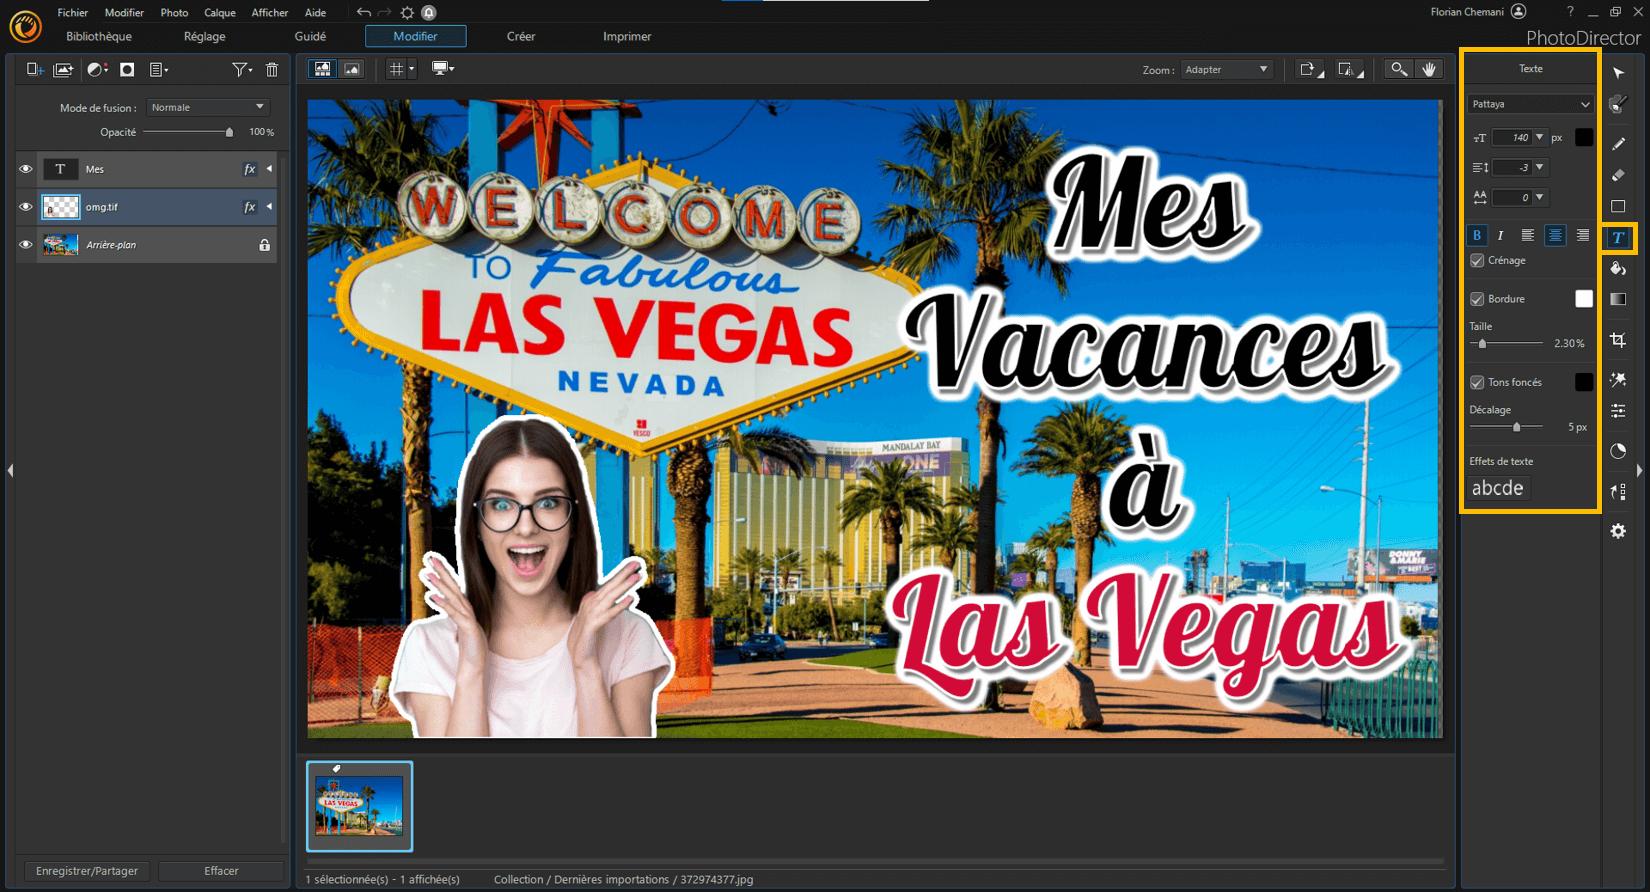Select the smart brush selection tool
This screenshot has height=892, width=1650.
[1618, 104]
